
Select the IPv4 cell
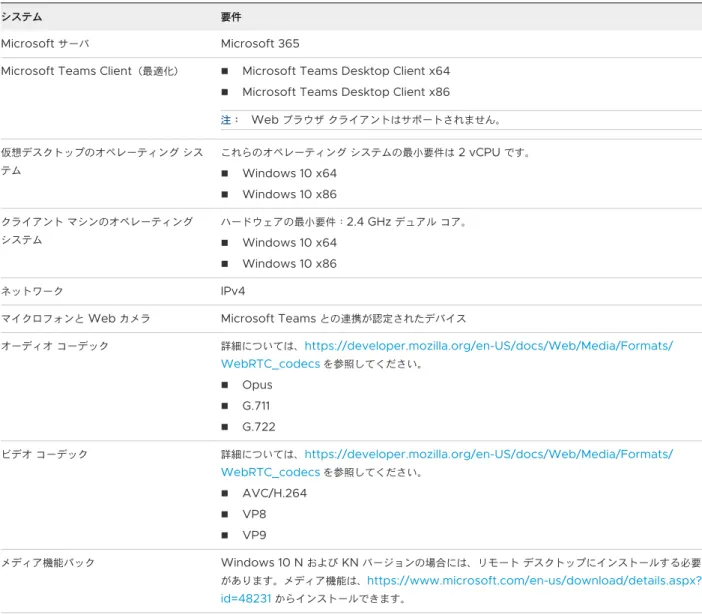coord(233,291)
